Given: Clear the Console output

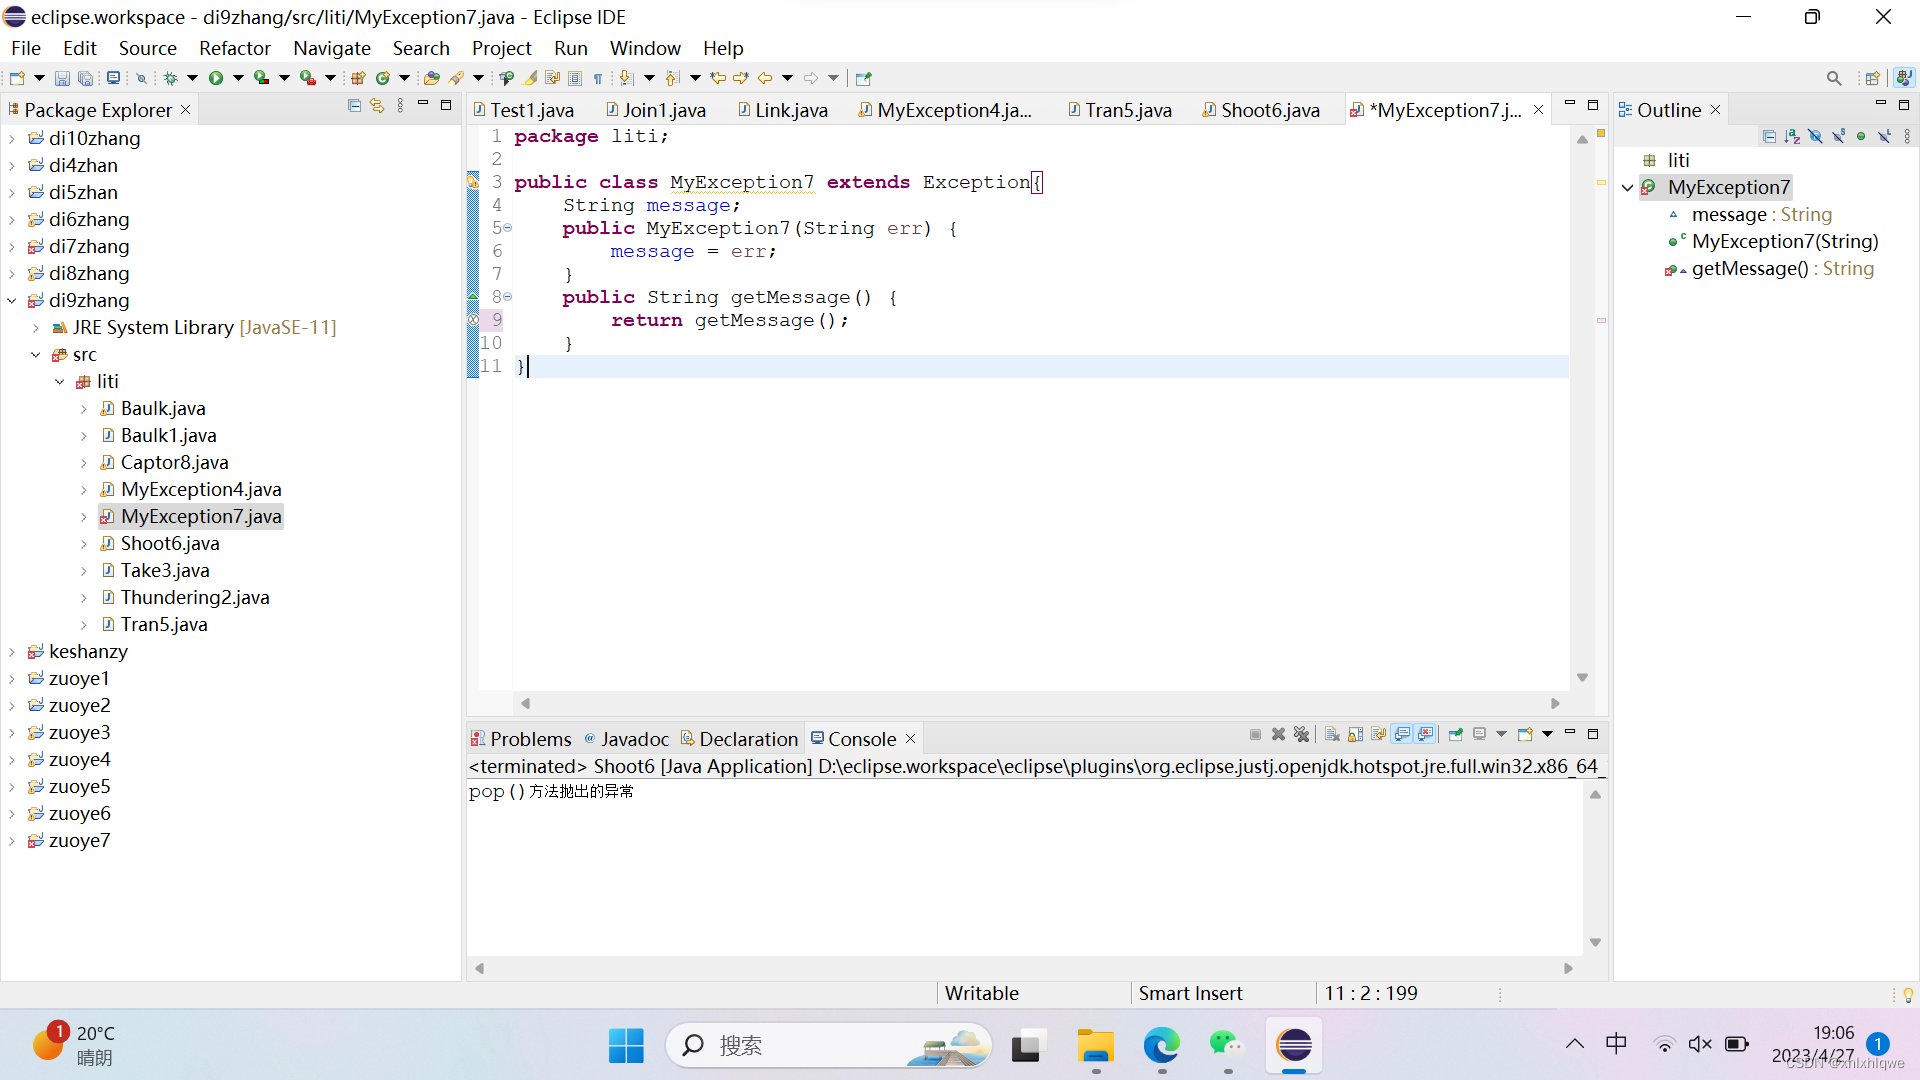Looking at the screenshot, I should (1332, 735).
